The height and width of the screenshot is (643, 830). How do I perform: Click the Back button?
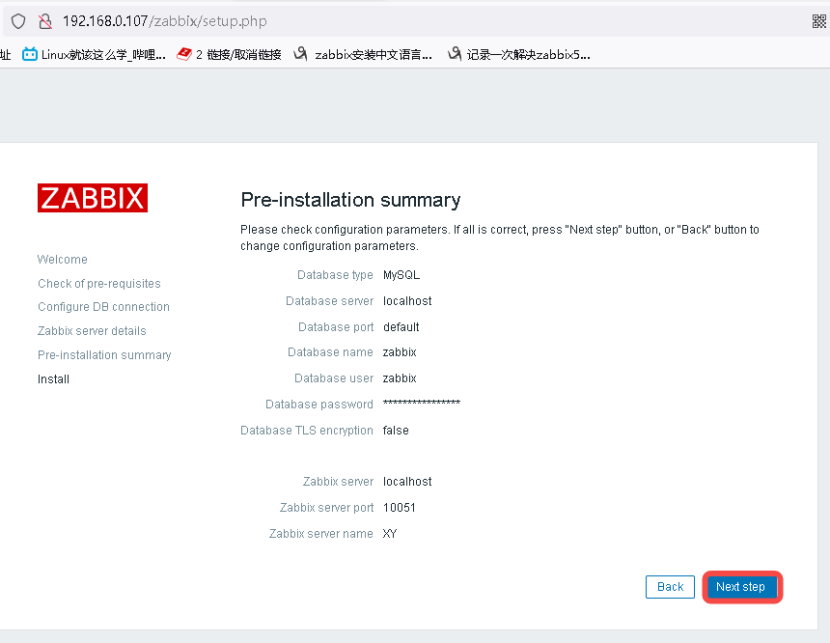[x=670, y=587]
